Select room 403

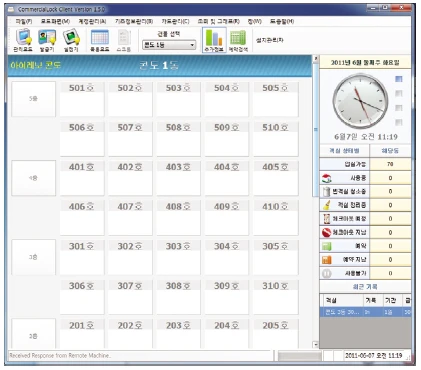tap(178, 178)
